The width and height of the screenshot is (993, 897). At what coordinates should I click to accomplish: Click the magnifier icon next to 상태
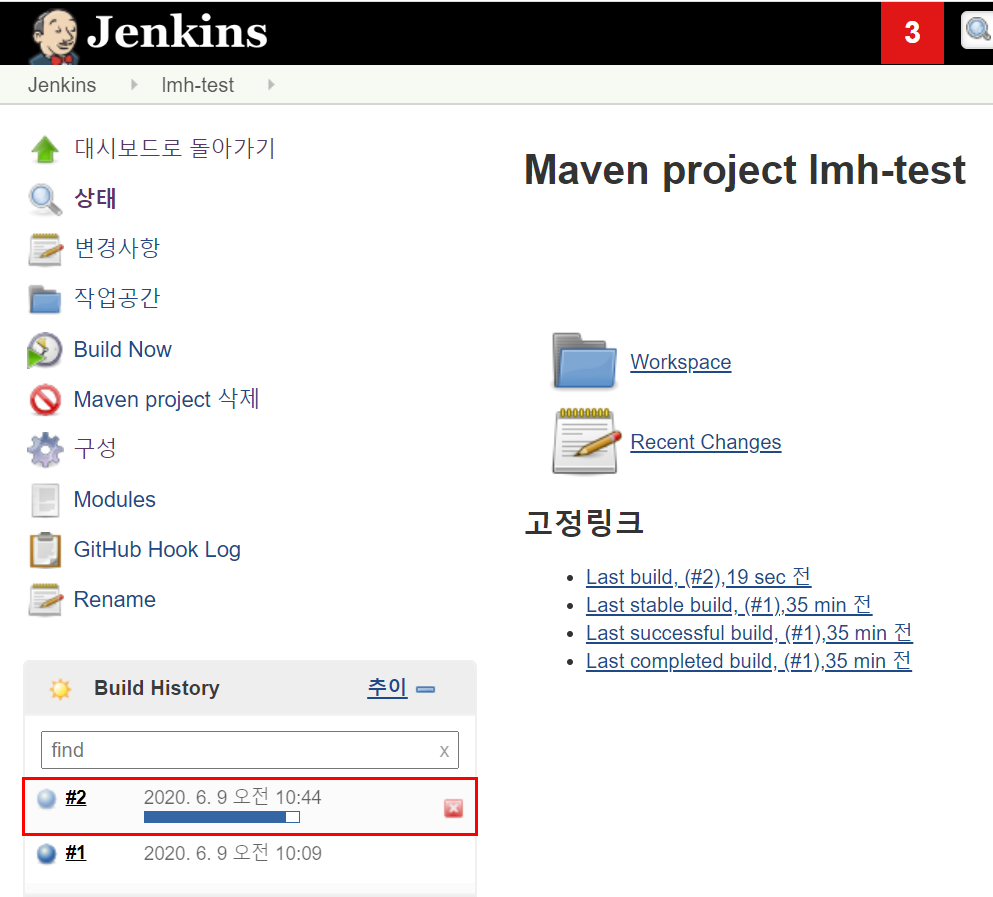45,199
